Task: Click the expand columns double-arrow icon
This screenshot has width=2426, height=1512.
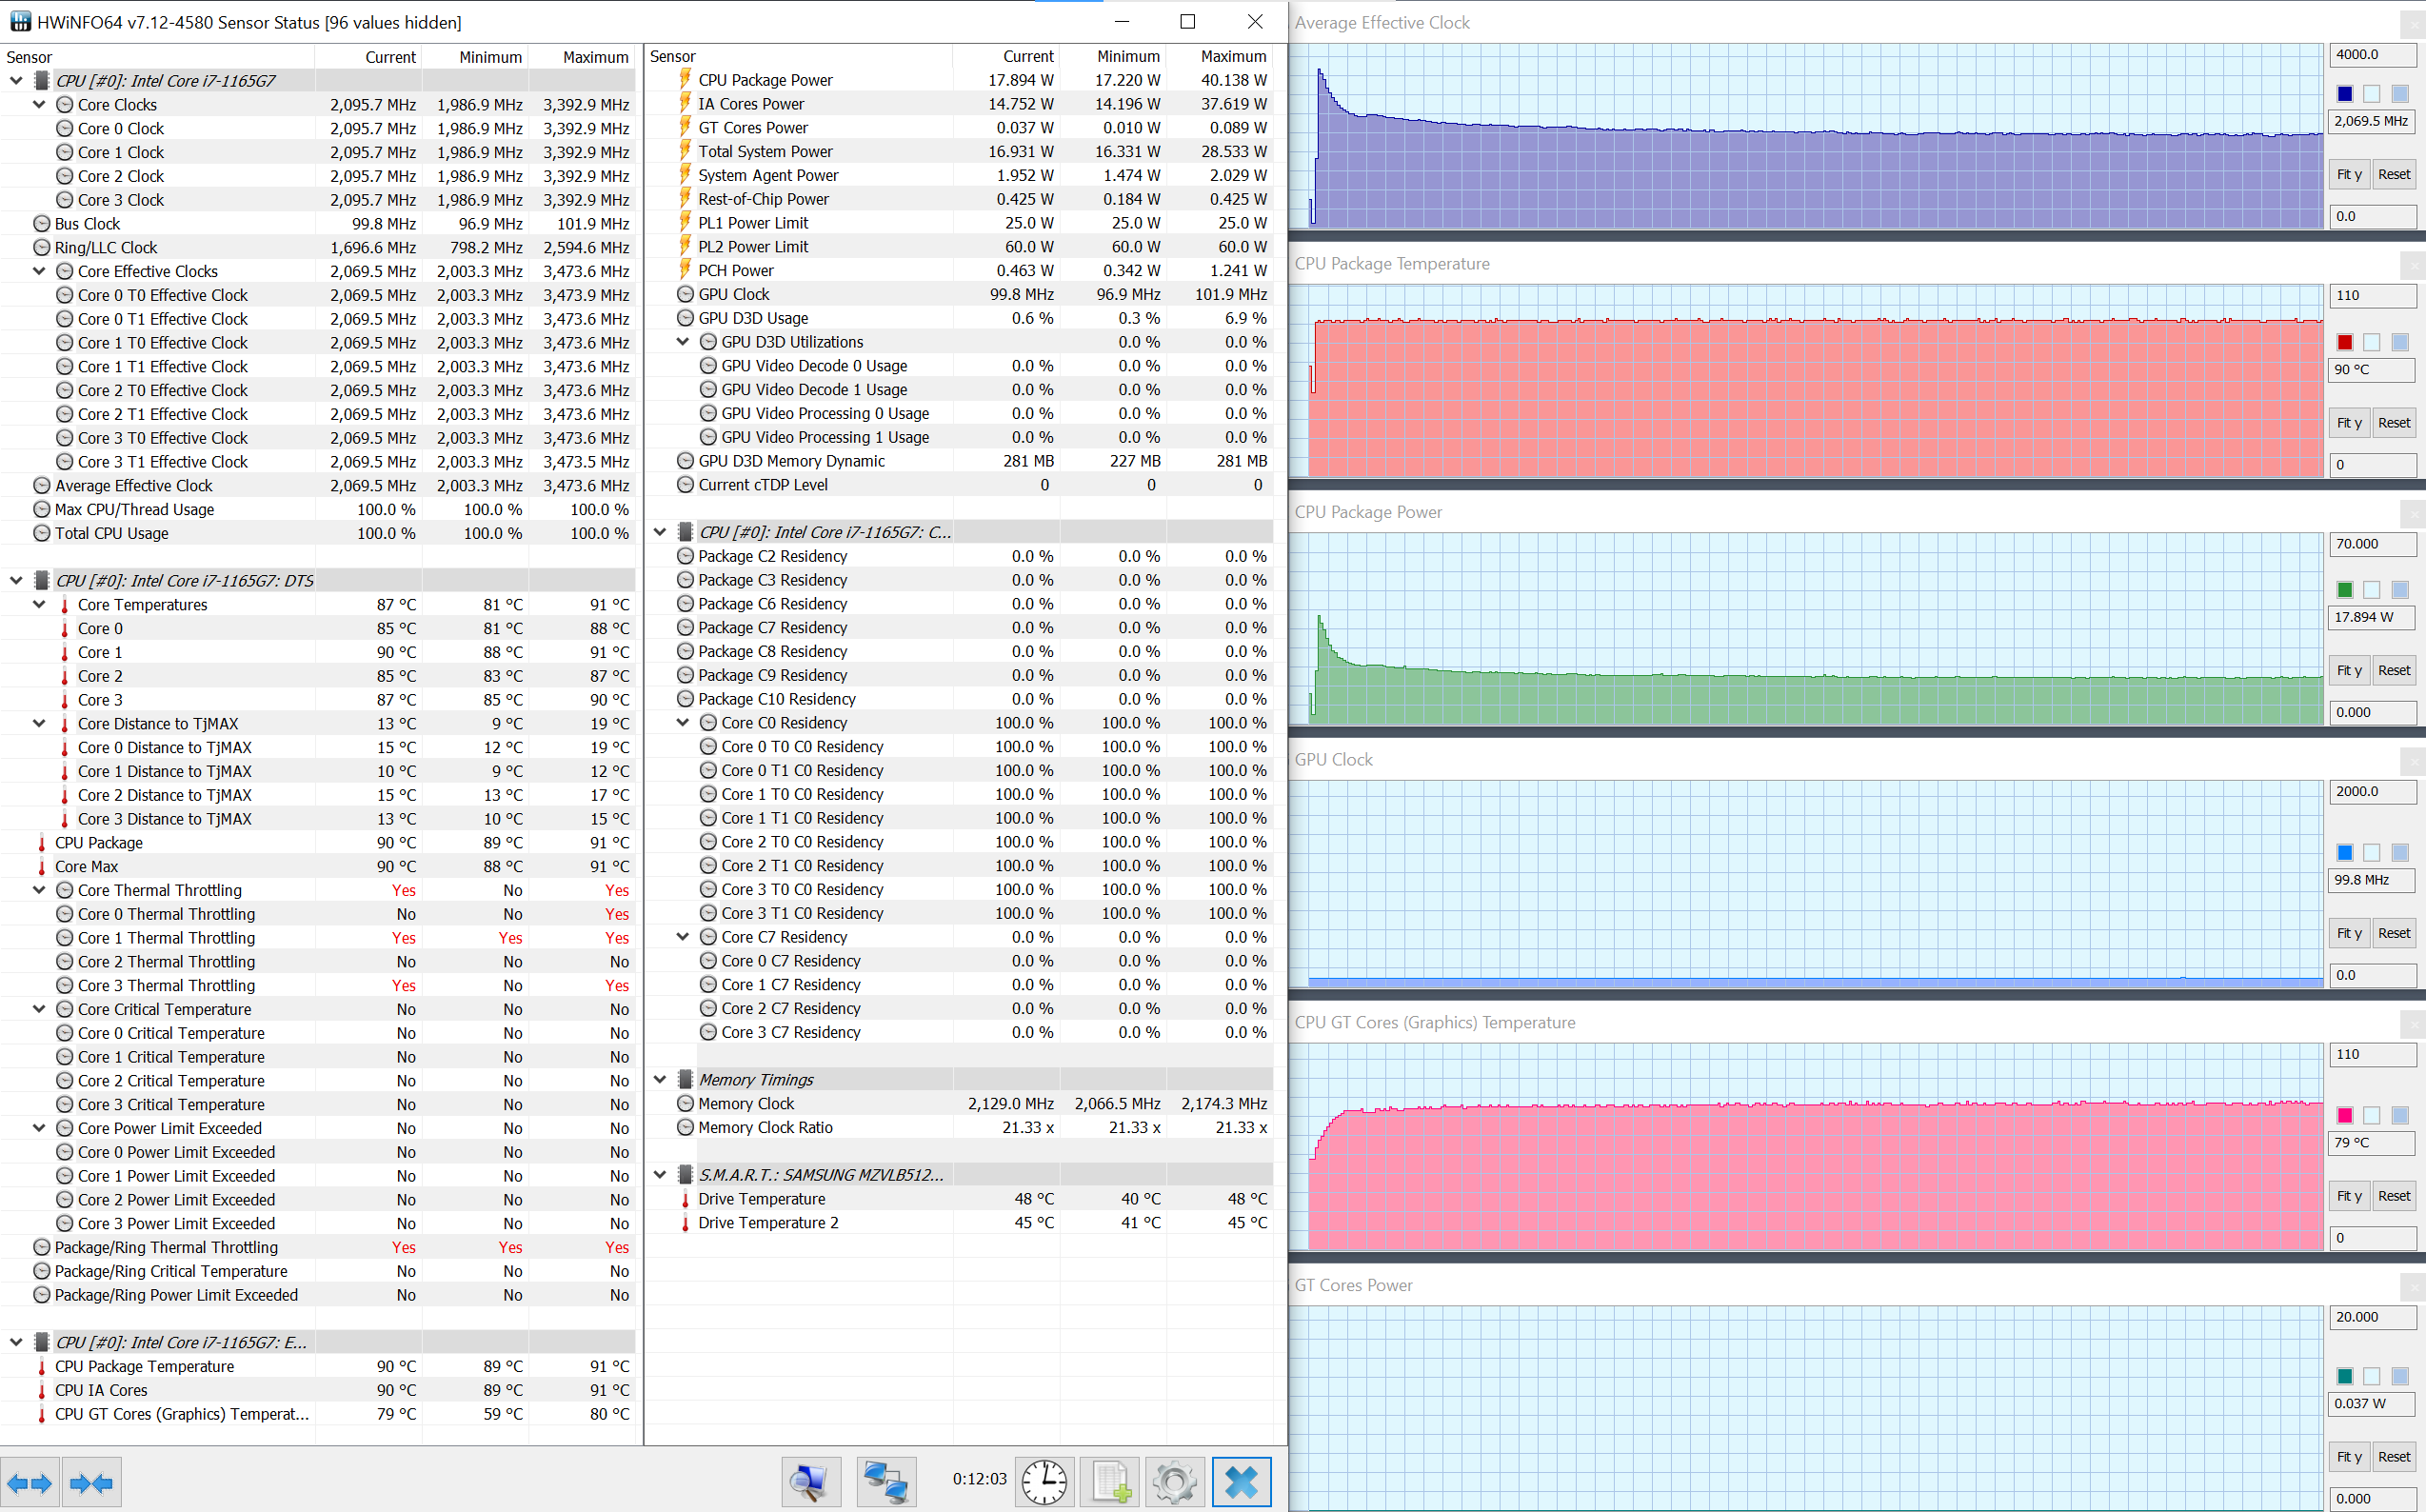Action: pos(29,1482)
